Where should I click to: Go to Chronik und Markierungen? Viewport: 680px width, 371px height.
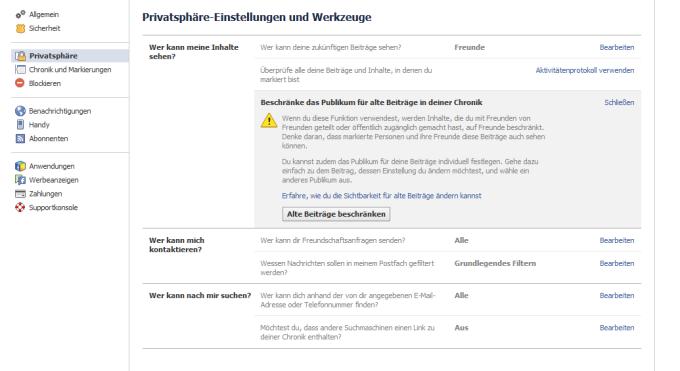coord(70,69)
